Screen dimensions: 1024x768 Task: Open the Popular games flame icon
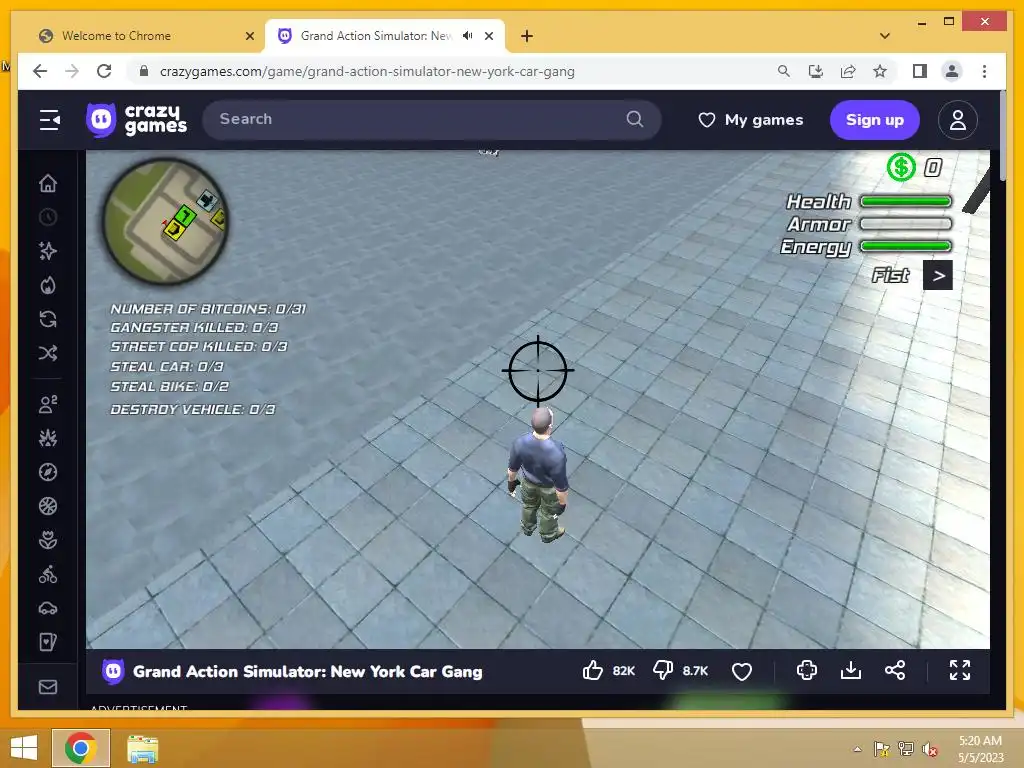[x=48, y=285]
